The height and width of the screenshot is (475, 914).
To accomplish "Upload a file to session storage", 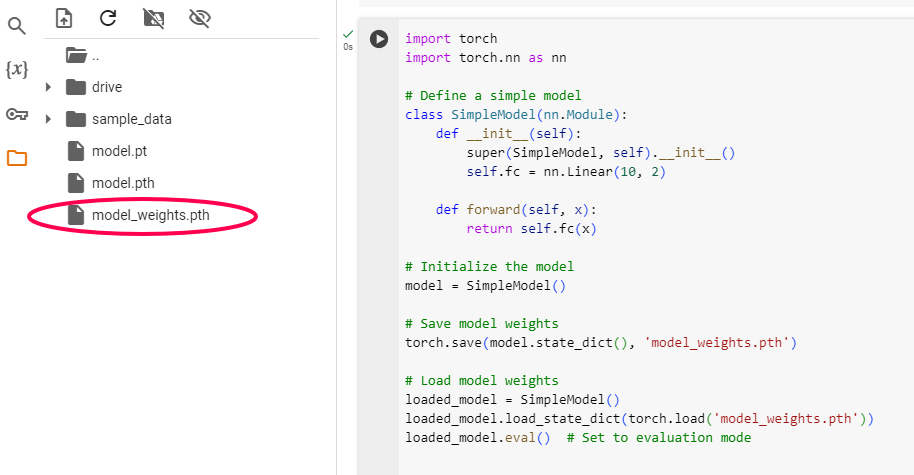I will pos(64,17).
